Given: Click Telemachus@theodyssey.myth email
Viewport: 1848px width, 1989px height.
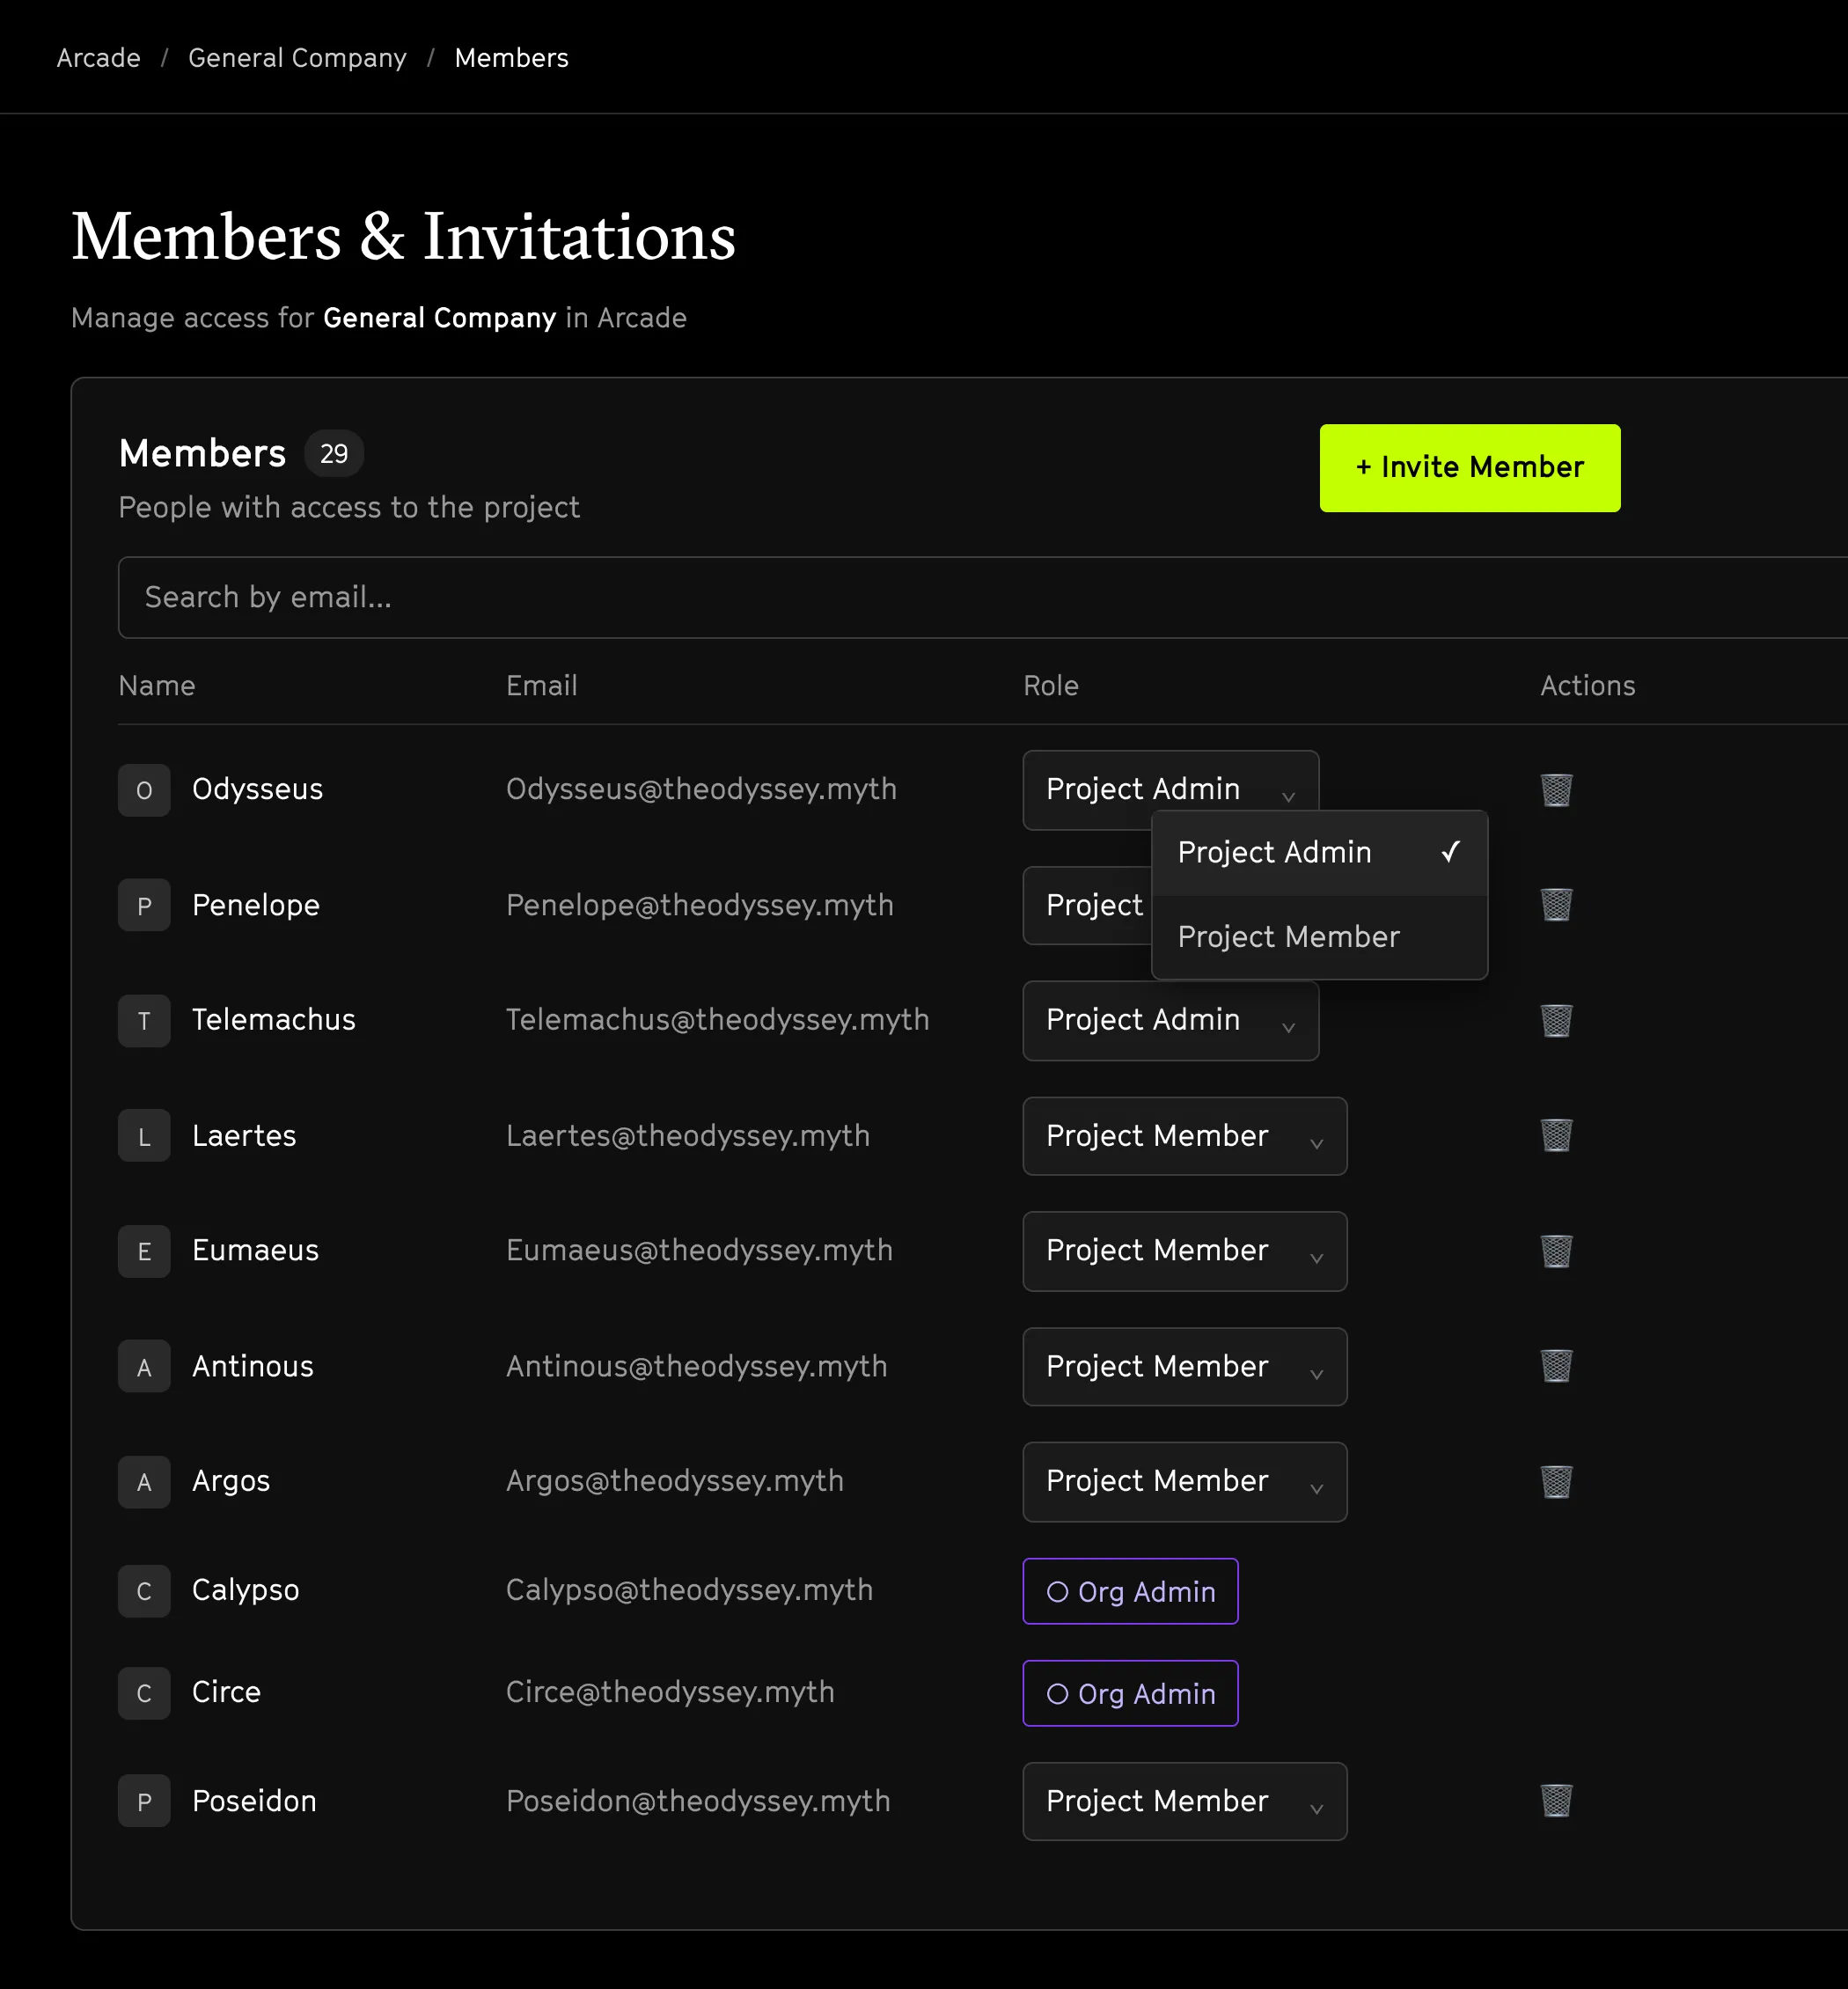Looking at the screenshot, I should coord(717,1020).
